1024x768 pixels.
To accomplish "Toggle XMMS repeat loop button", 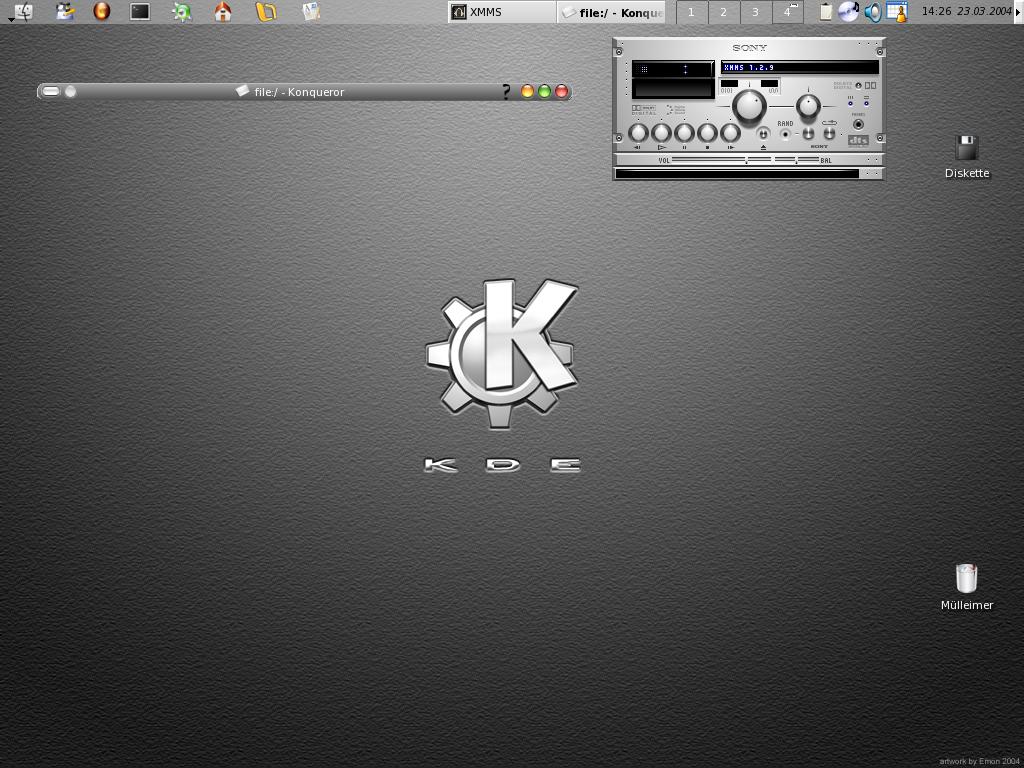I will (829, 133).
